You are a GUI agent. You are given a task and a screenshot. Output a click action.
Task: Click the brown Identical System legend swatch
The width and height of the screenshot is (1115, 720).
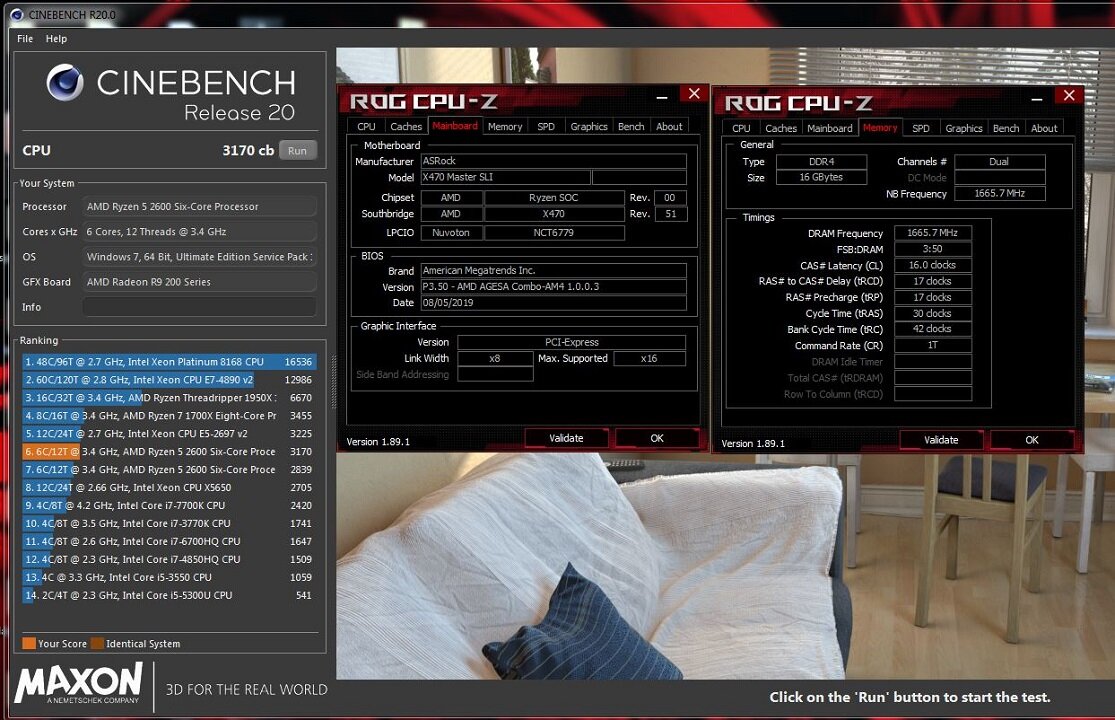[x=97, y=643]
